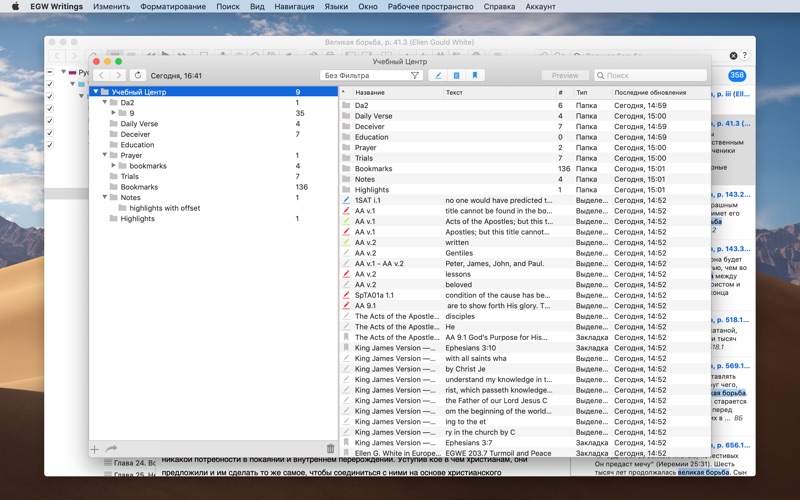Click the magnifier icon in the Поиск field
The image size is (800, 500).
(x=601, y=76)
